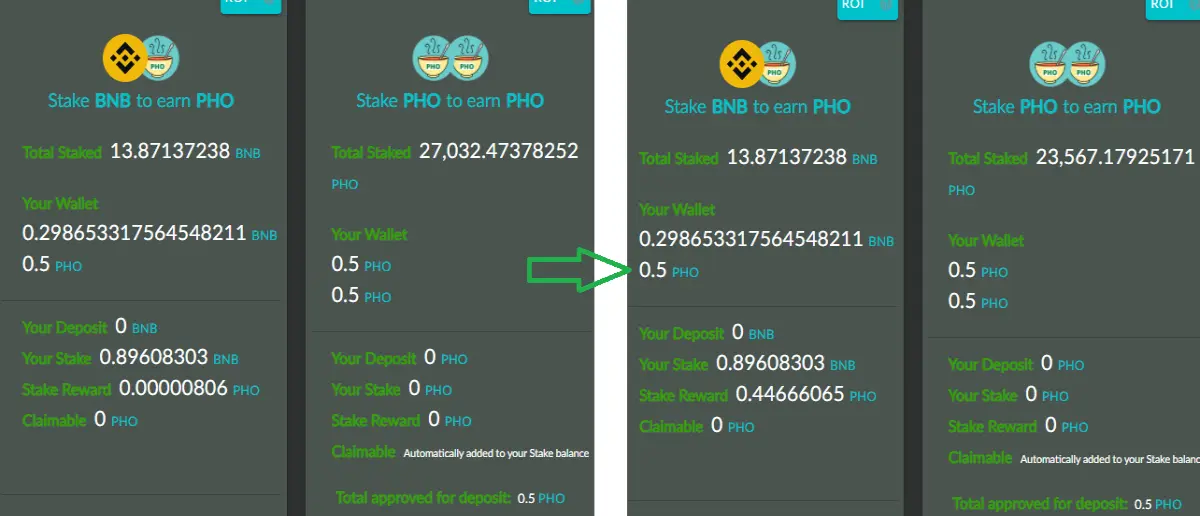Click 'Total Staked' label on the 27,032.47378252 card

click(x=371, y=153)
